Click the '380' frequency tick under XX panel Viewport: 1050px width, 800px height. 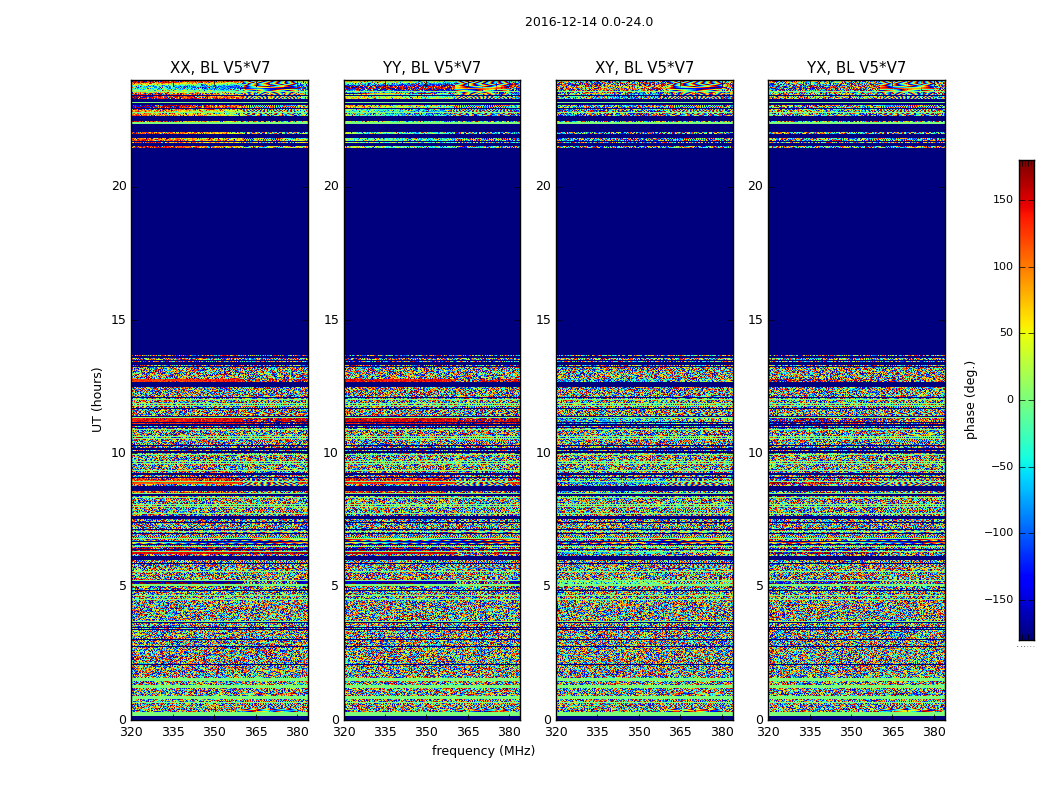(x=297, y=732)
